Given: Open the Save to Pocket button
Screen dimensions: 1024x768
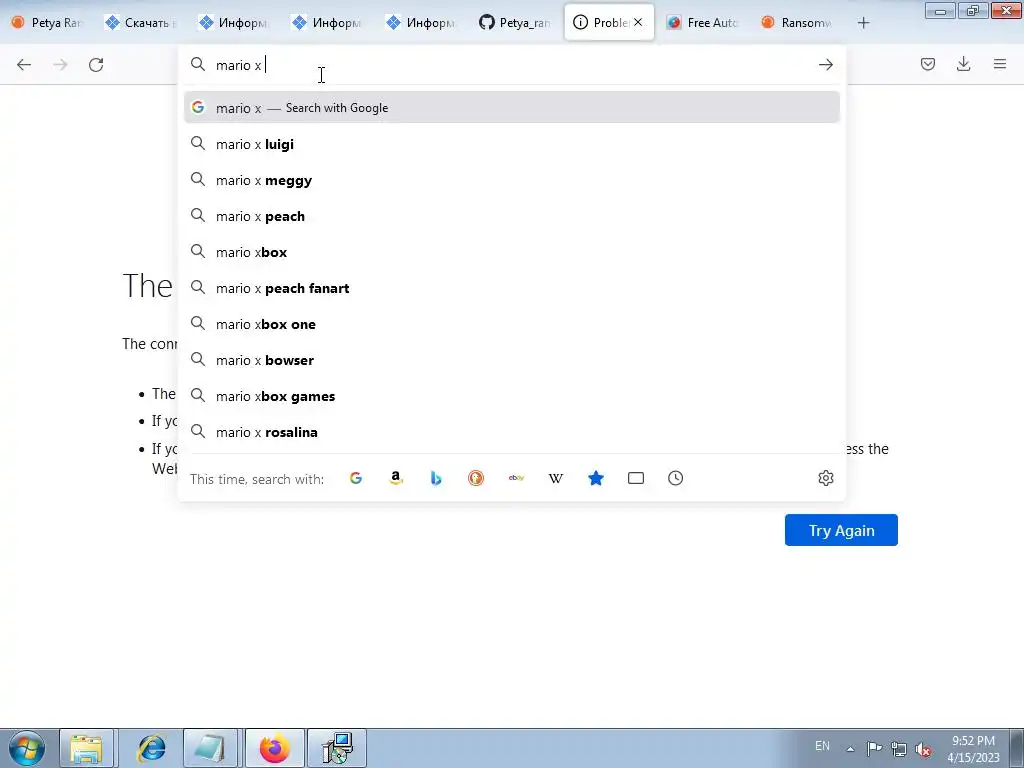Looking at the screenshot, I should coord(927,64).
